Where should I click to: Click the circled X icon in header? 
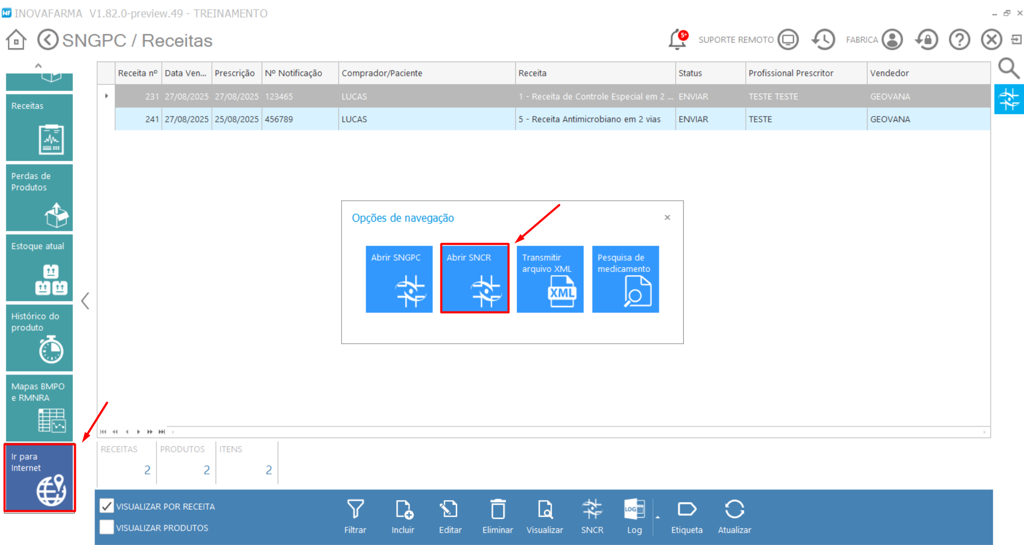[991, 40]
